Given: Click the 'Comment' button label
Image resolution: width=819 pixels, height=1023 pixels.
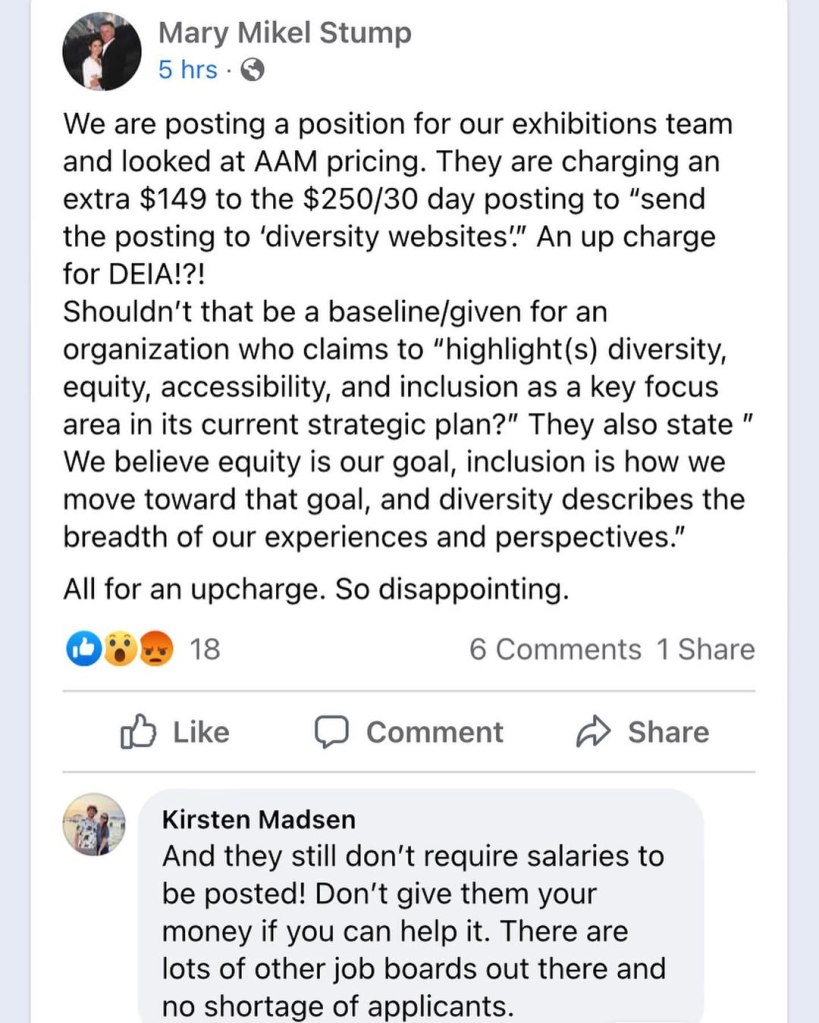Looking at the screenshot, I should click(434, 733).
